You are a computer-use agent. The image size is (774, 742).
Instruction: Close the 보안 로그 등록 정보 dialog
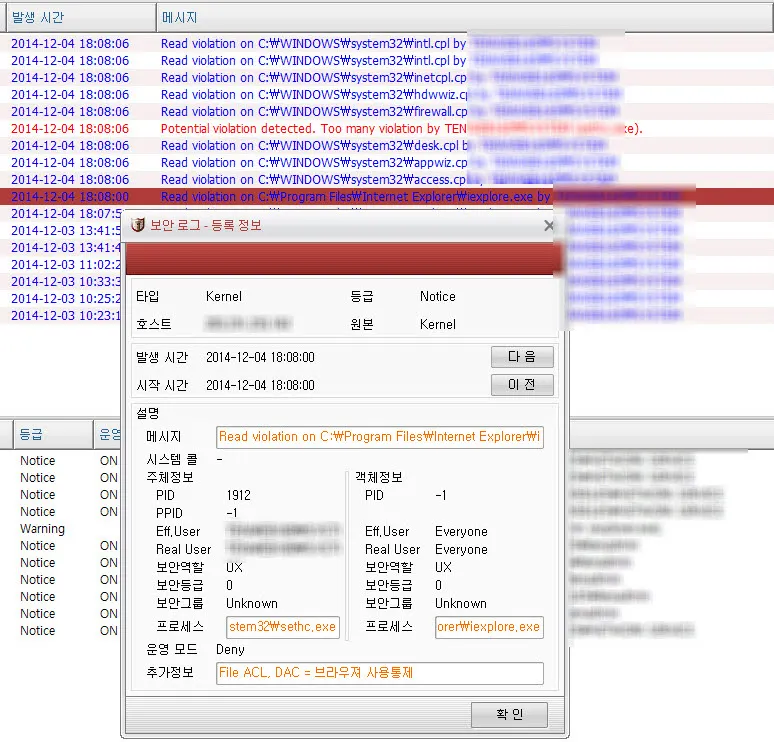pyautogui.click(x=548, y=226)
